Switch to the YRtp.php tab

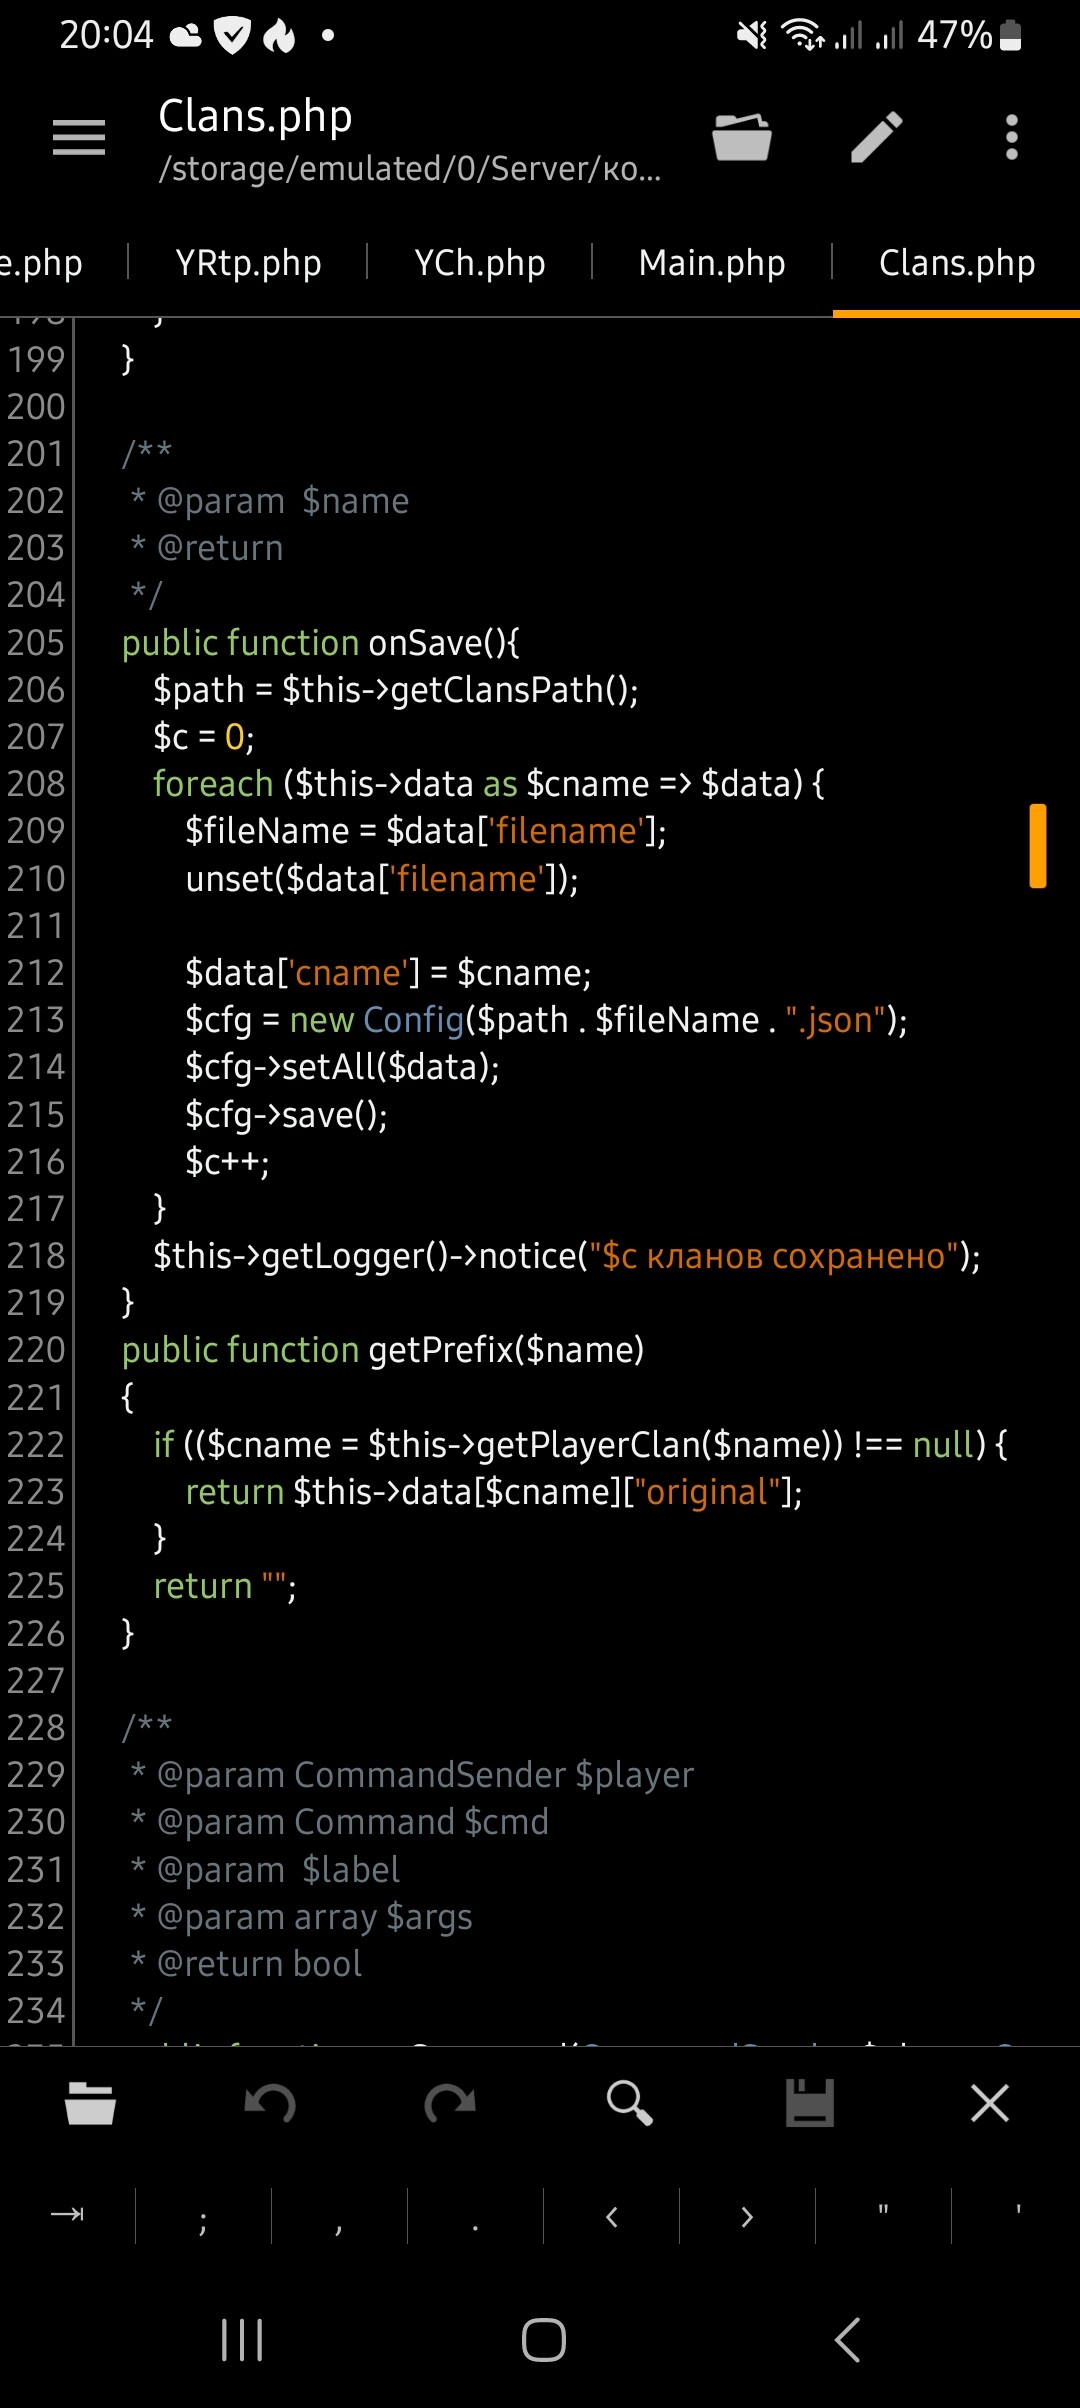(248, 263)
